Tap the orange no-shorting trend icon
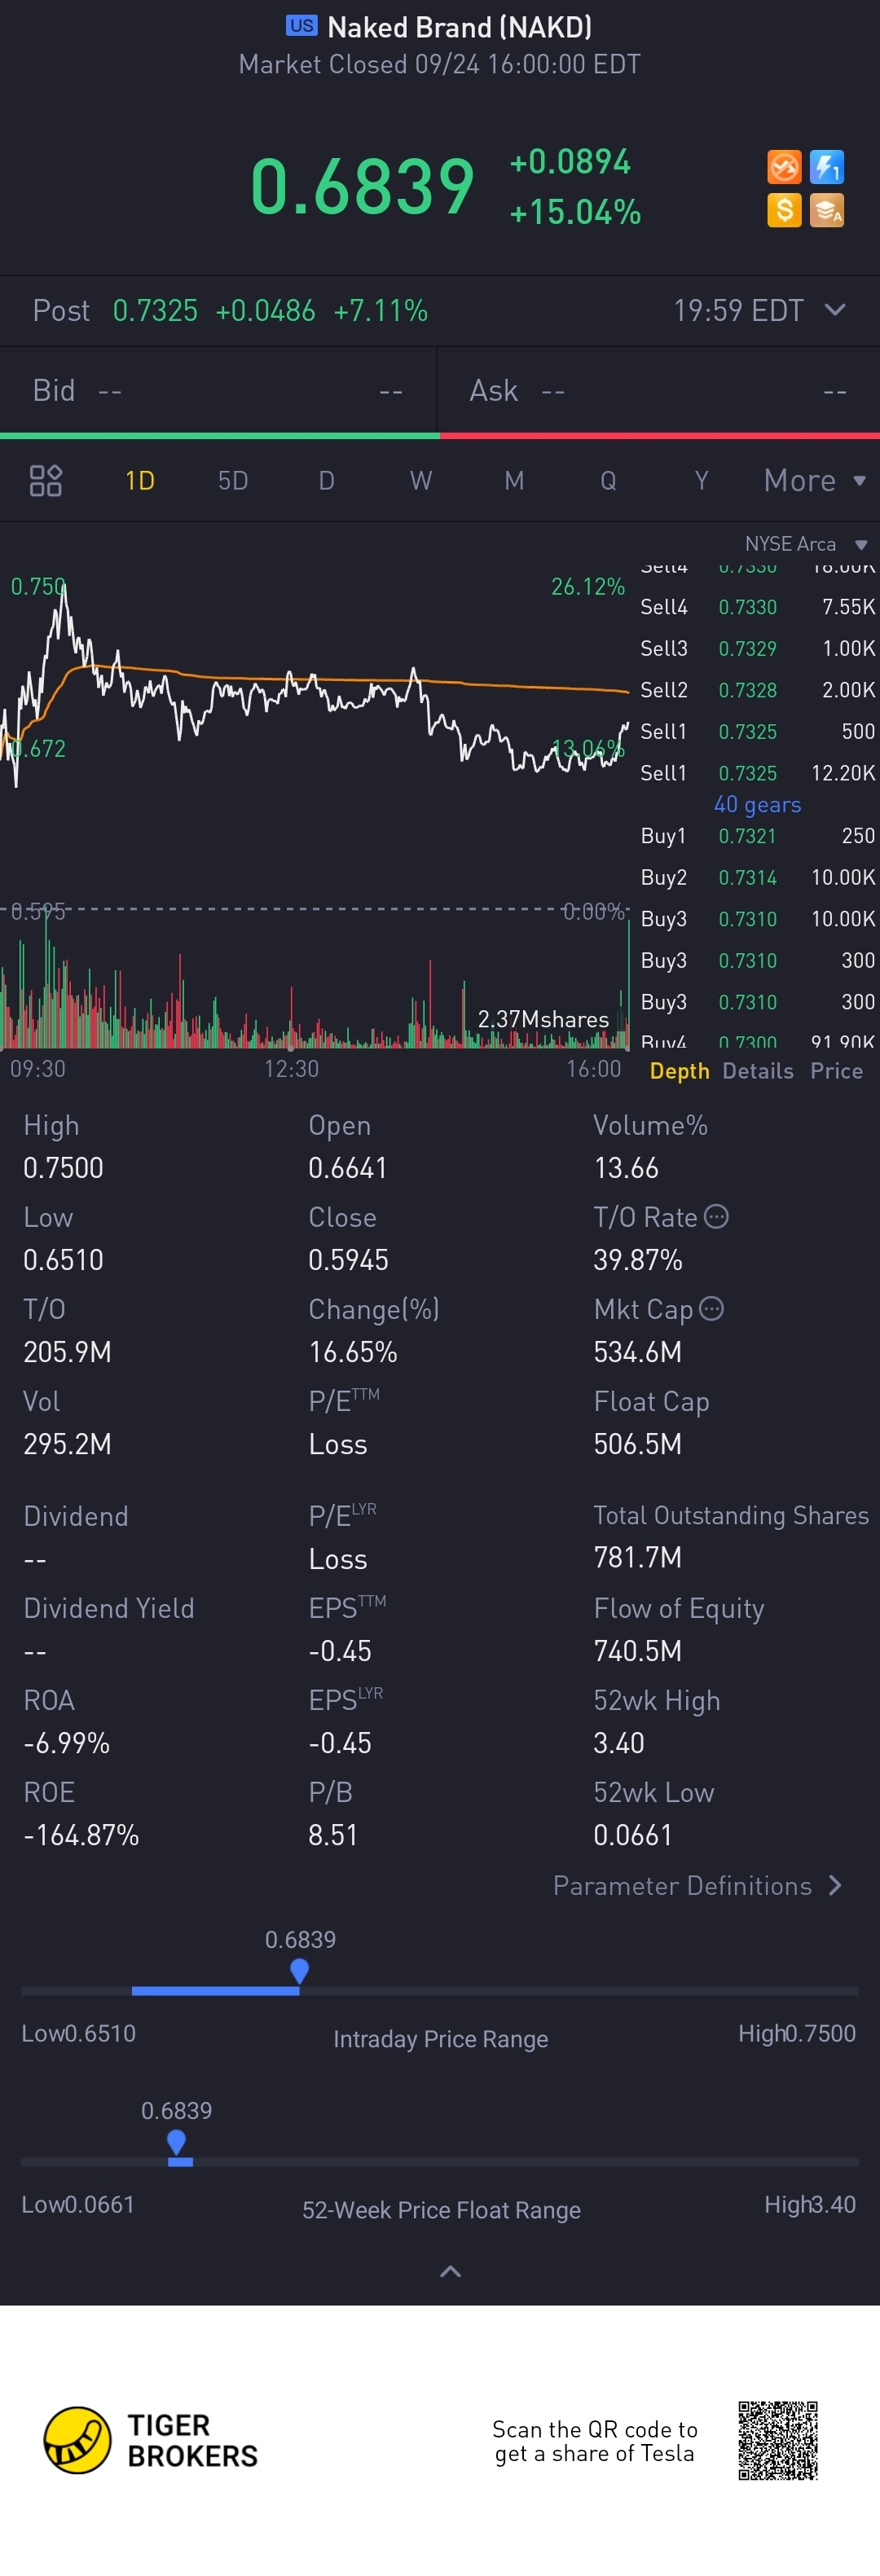Image resolution: width=880 pixels, height=2576 pixels. pos(784,167)
